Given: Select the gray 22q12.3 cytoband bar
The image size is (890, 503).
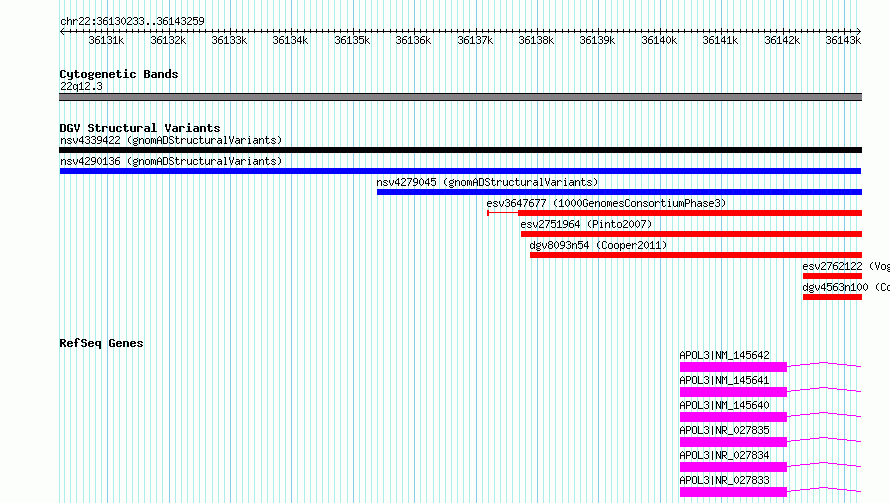Looking at the screenshot, I should pos(460,97).
